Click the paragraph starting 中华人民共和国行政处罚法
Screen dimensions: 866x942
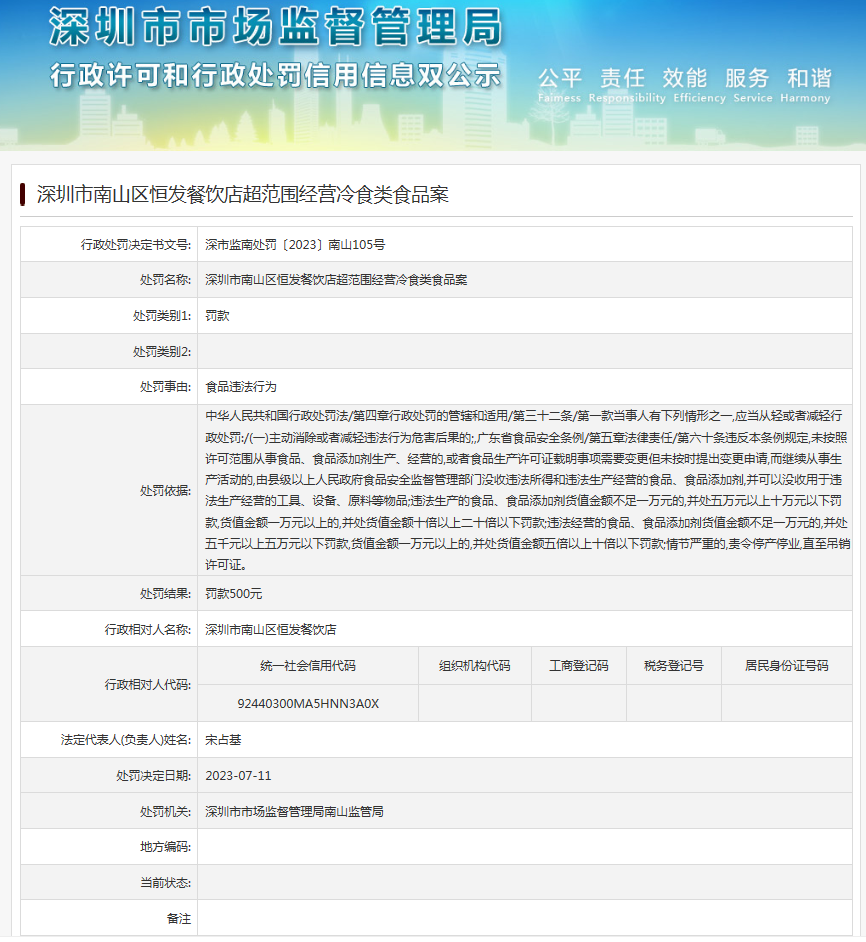coord(527,490)
